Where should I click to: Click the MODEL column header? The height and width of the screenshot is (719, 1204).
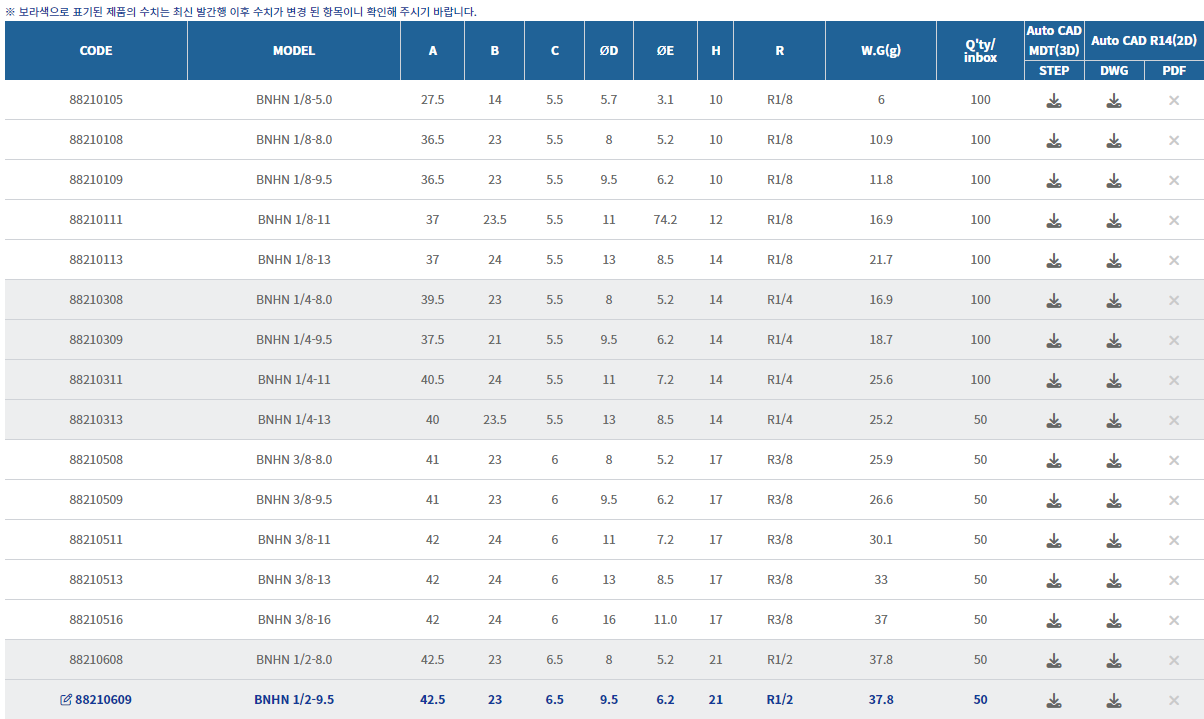pyautogui.click(x=293, y=50)
